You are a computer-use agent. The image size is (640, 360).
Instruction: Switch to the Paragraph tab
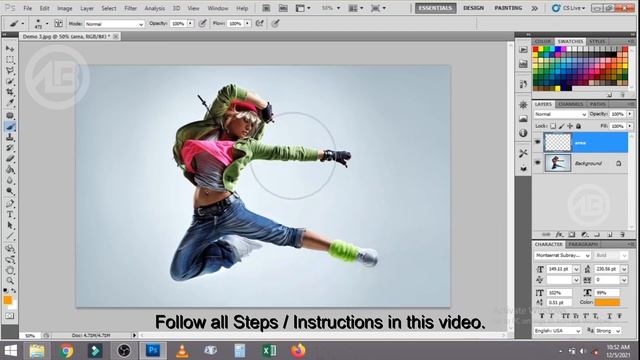pos(583,244)
